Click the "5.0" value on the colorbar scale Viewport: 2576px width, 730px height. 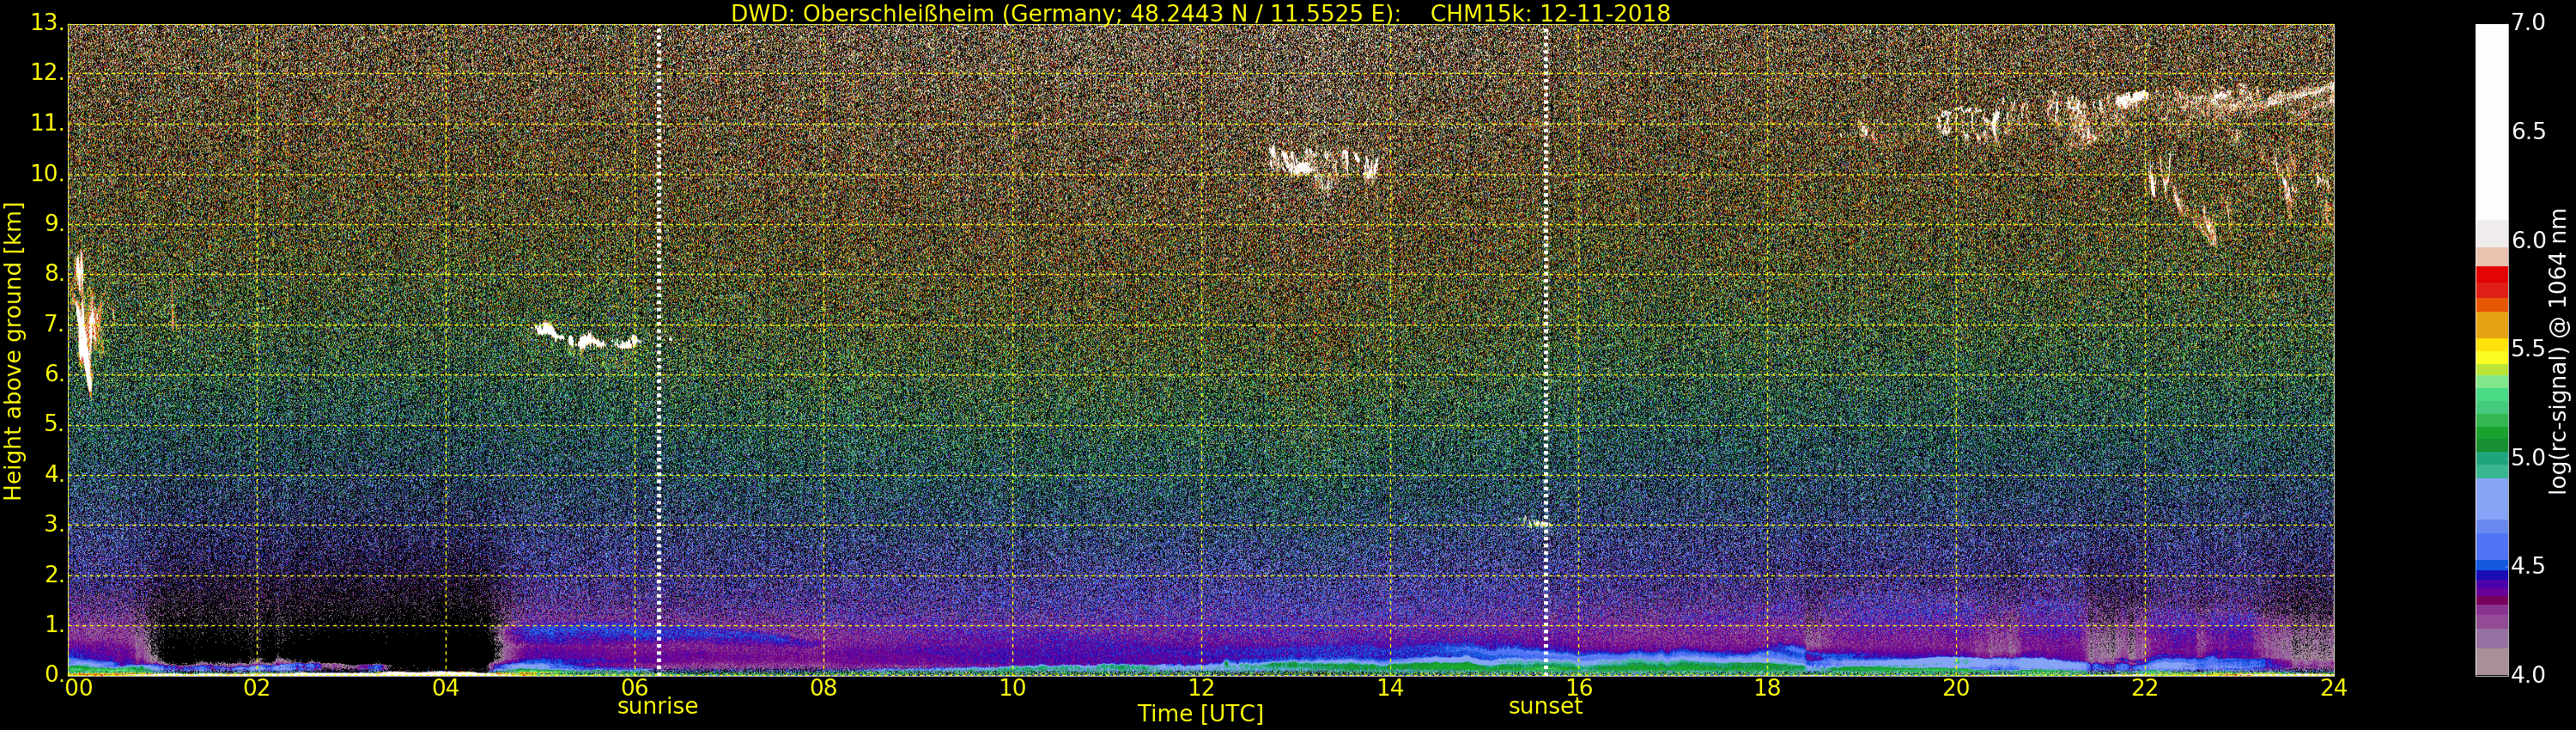(x=2529, y=458)
